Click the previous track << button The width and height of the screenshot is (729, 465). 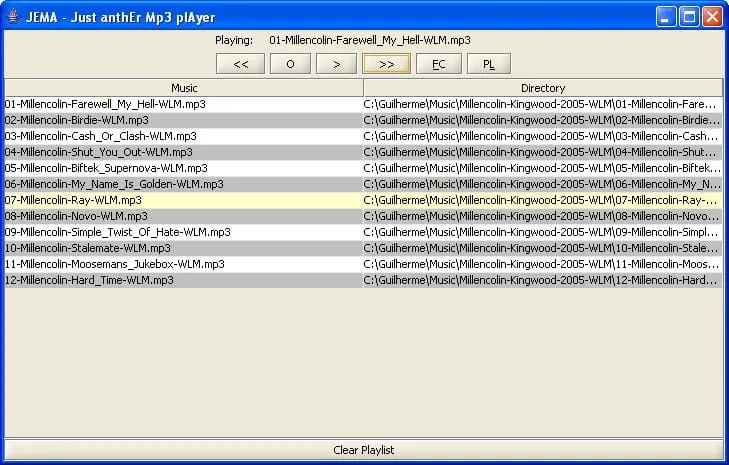pos(240,64)
